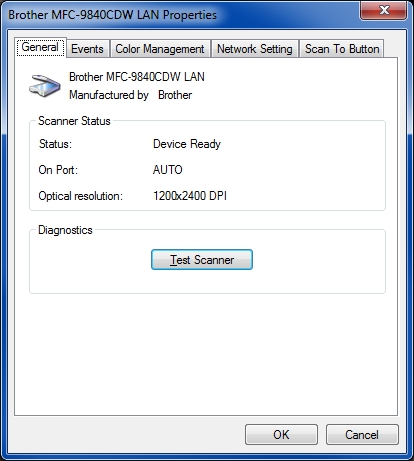This screenshot has height=461, width=414.
Task: Click the Test Scanner button
Action: [x=202, y=260]
